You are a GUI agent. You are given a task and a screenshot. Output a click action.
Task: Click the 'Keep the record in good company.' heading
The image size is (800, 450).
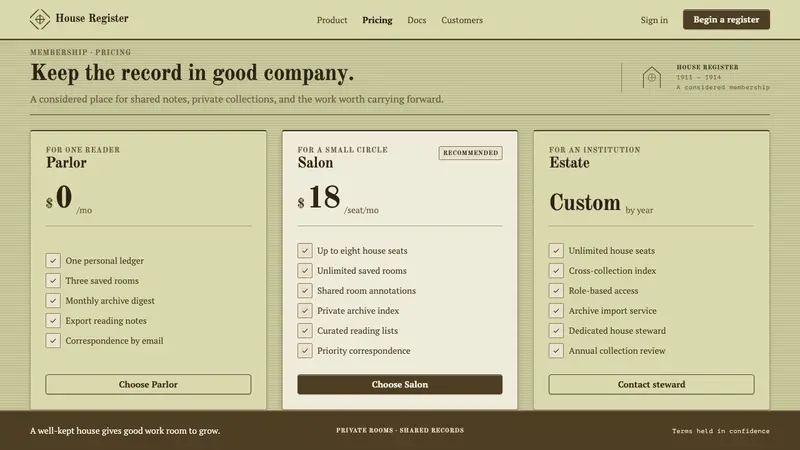pos(192,72)
